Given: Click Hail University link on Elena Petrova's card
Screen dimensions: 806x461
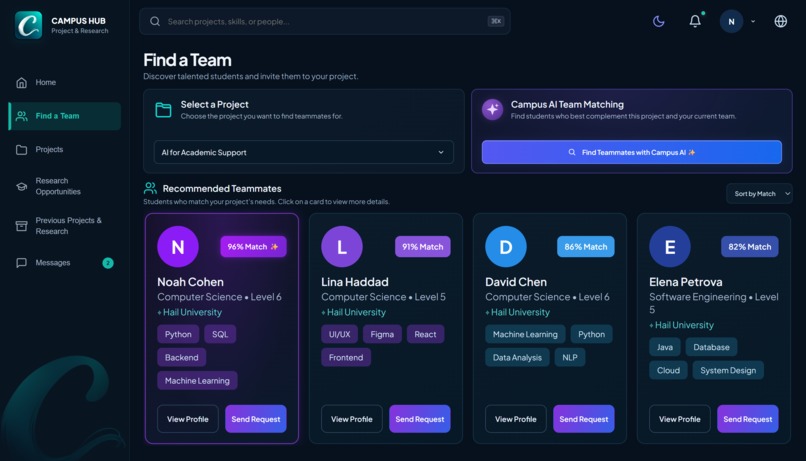Looking at the screenshot, I should coord(682,325).
